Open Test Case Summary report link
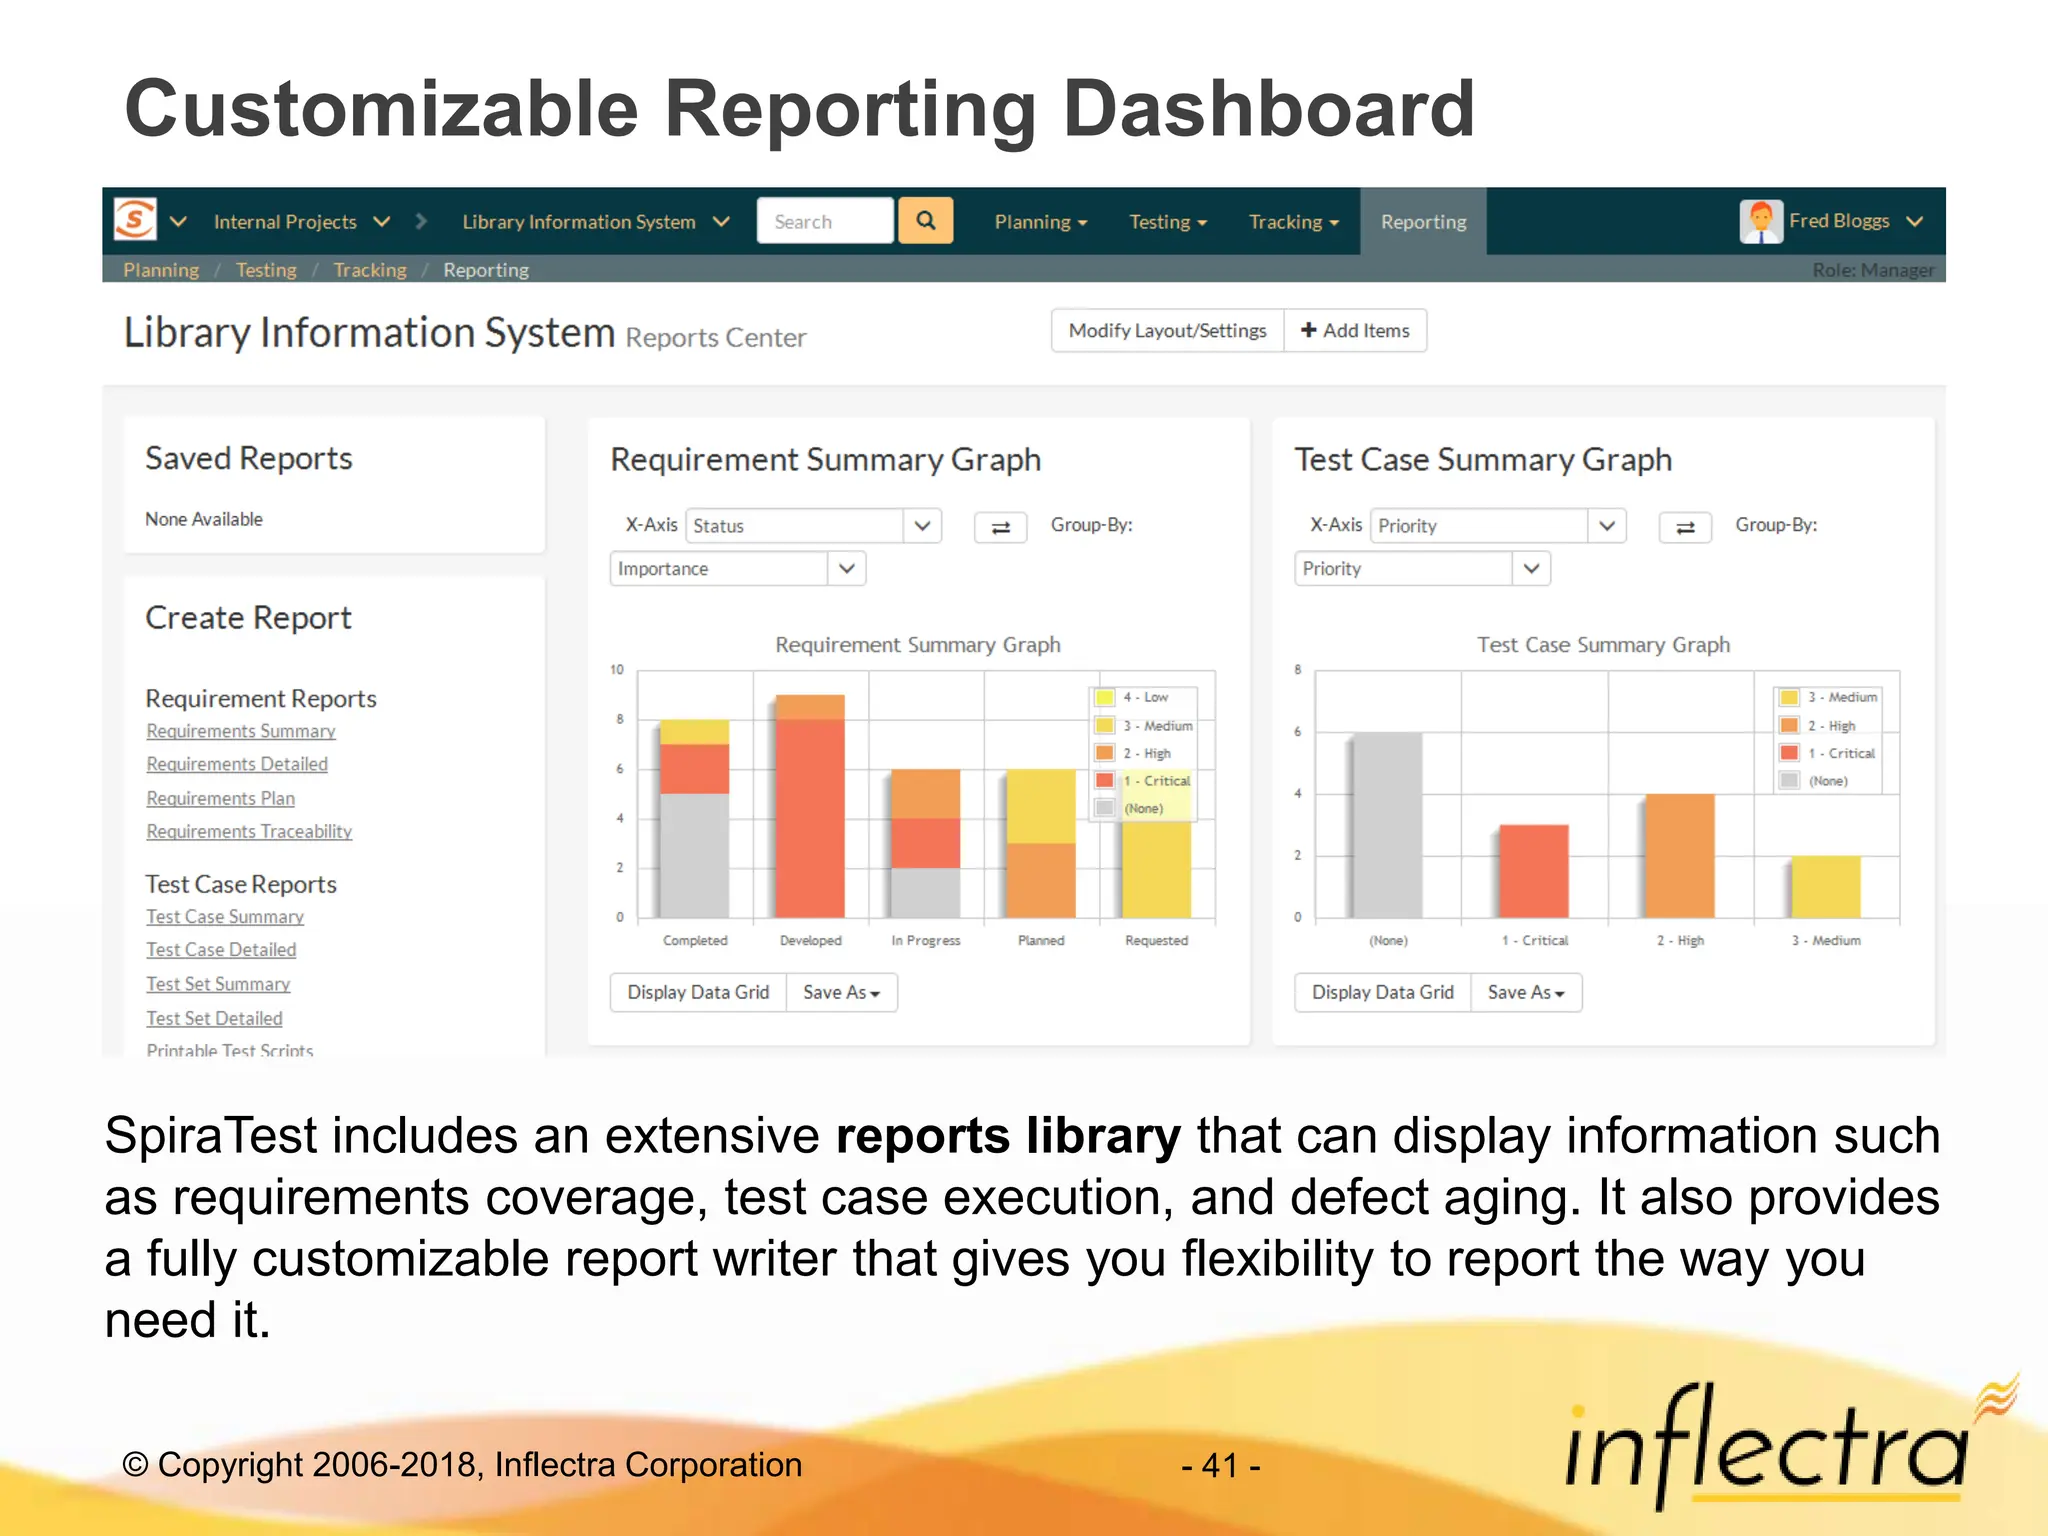The height and width of the screenshot is (1536, 2048). 225,916
